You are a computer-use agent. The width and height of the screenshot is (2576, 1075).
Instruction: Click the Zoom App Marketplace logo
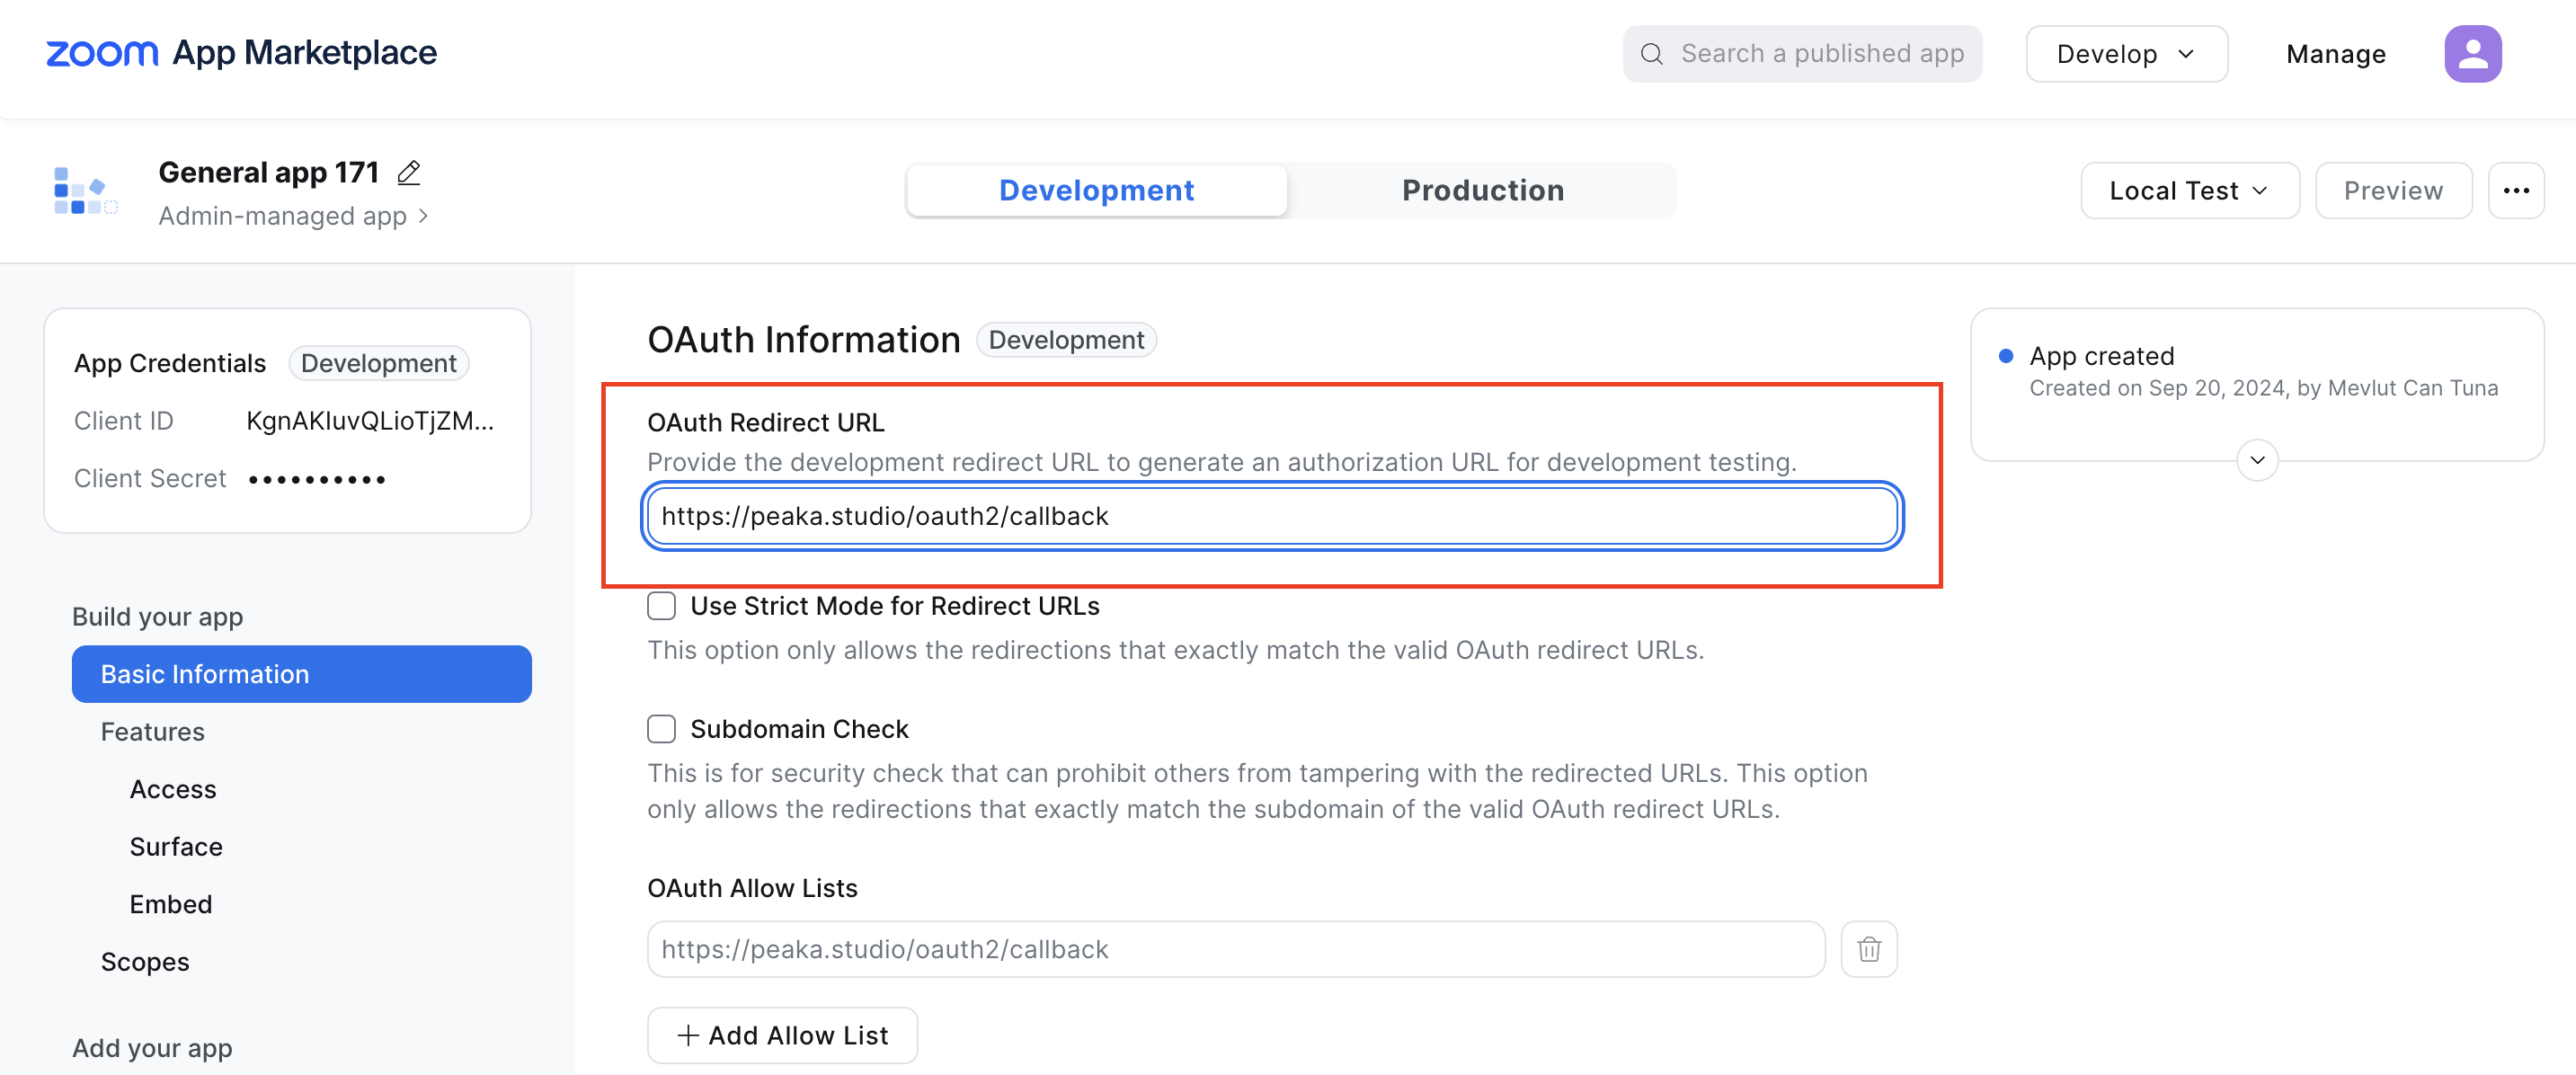click(x=241, y=53)
